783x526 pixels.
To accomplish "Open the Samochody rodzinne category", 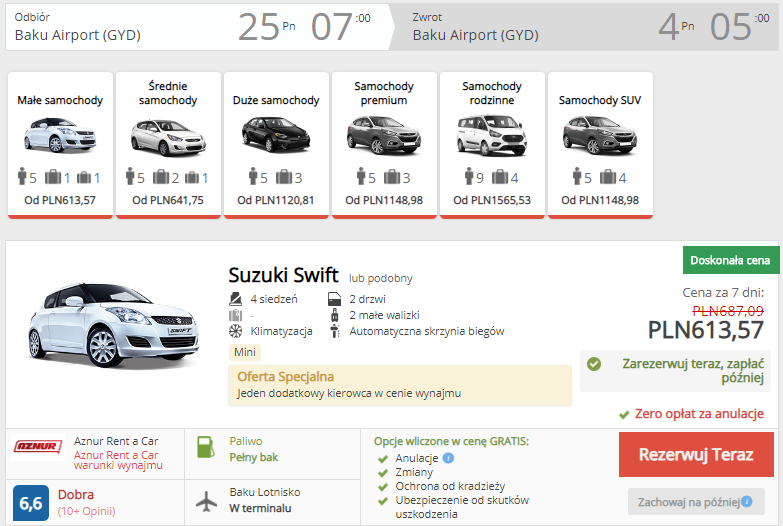I will pos(492,144).
